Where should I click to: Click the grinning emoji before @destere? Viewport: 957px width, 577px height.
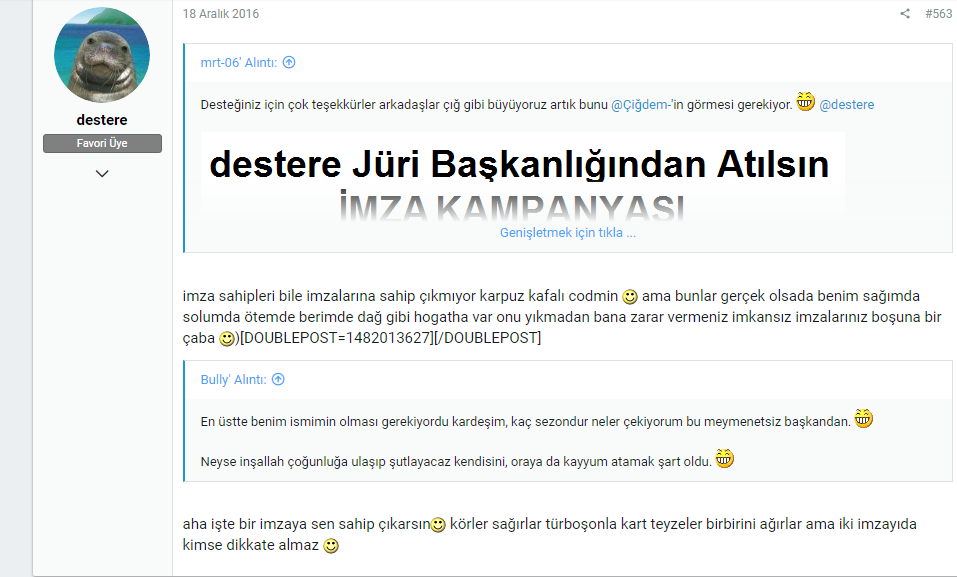[806, 101]
